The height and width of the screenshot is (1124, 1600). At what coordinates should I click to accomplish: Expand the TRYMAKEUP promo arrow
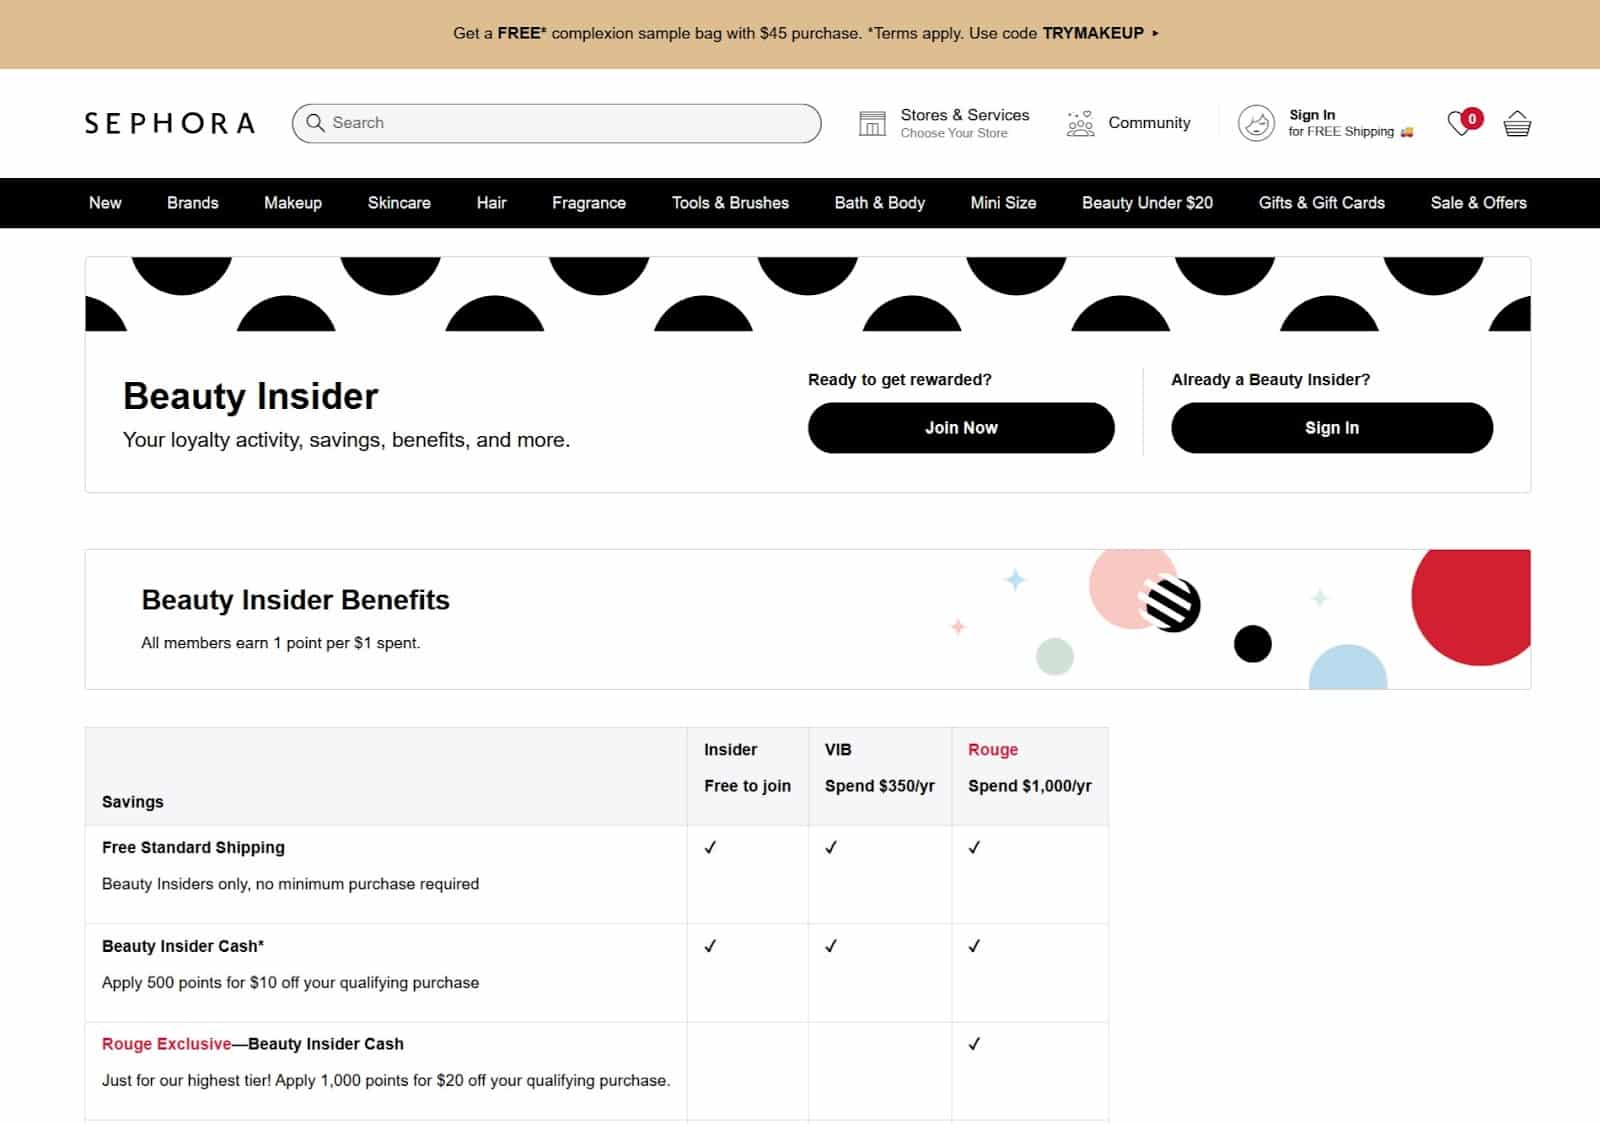pyautogui.click(x=1153, y=32)
